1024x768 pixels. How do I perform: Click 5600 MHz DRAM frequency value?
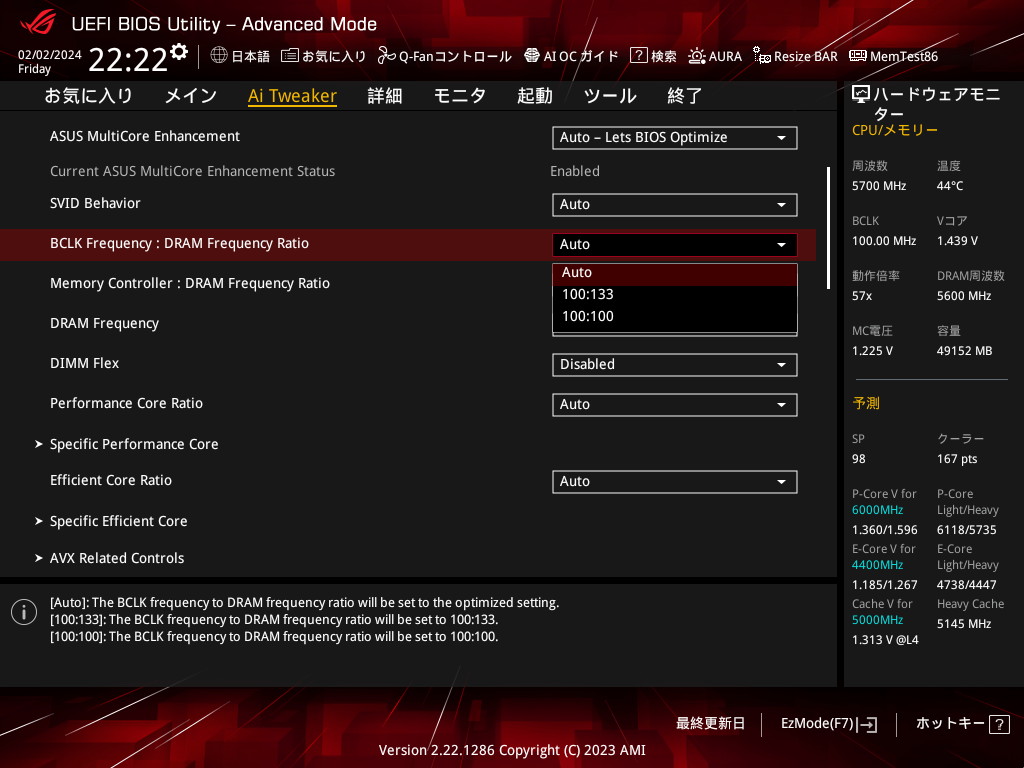[964, 296]
